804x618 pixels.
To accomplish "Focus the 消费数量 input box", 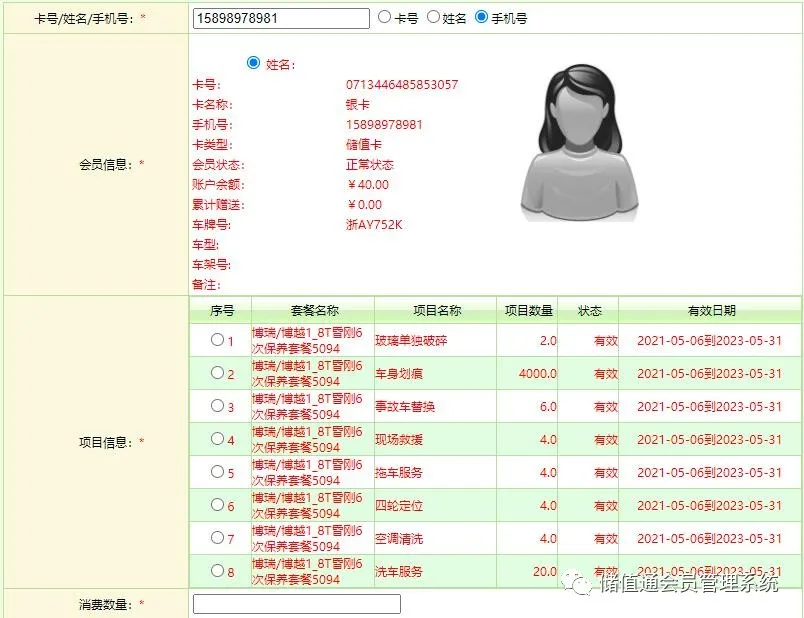I will point(296,604).
